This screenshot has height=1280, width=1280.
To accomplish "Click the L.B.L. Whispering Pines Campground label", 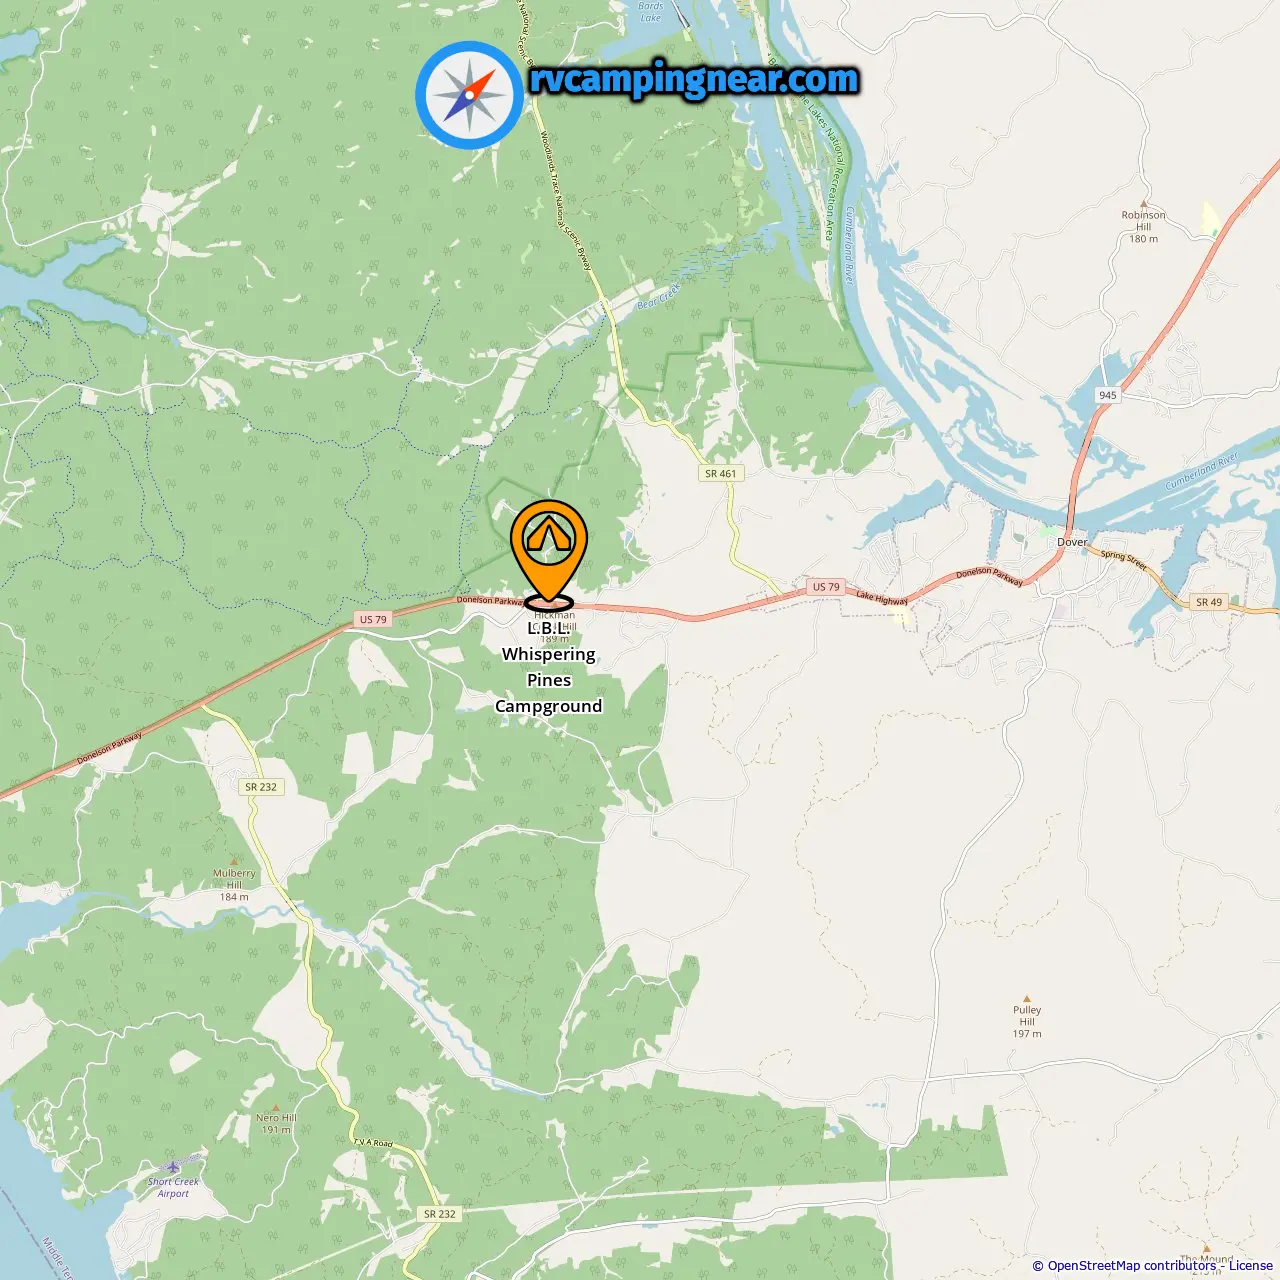I will click(549, 667).
